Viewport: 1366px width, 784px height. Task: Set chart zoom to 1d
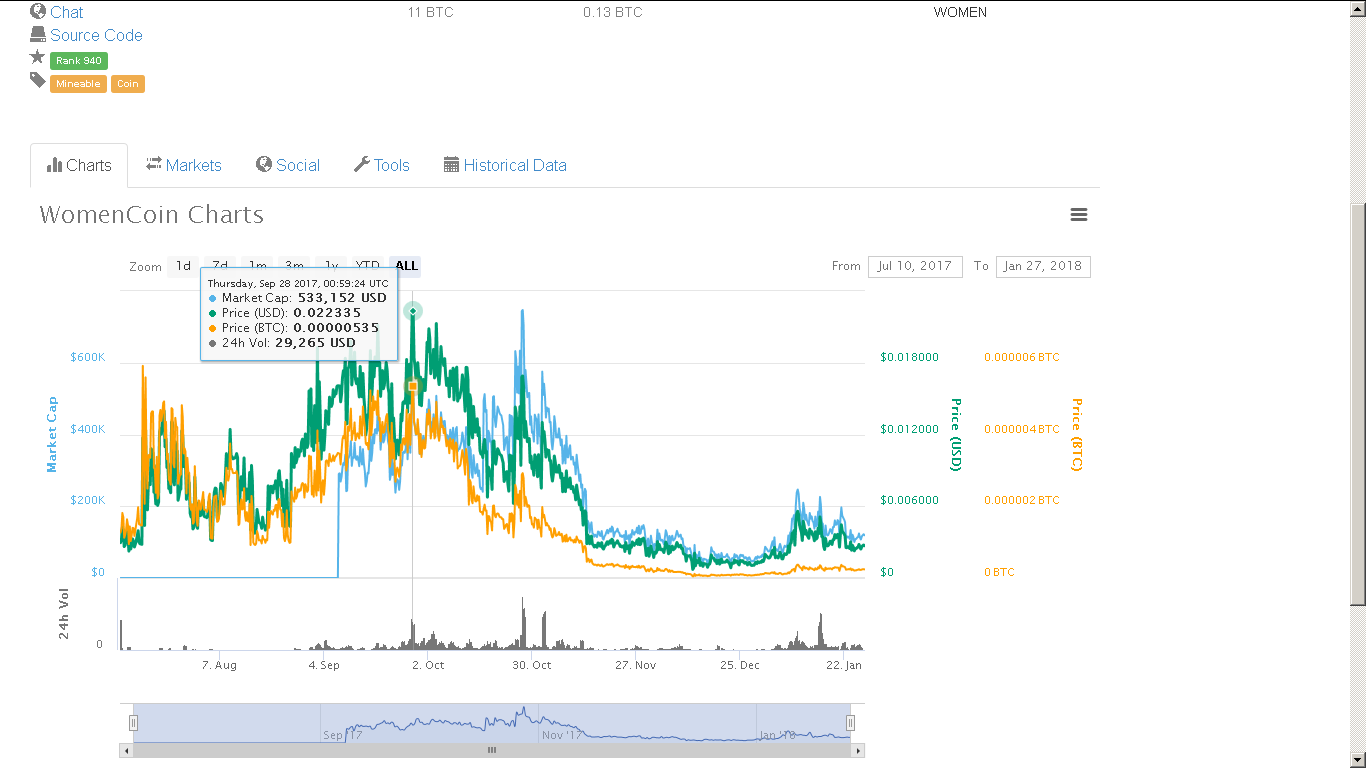[x=183, y=266]
